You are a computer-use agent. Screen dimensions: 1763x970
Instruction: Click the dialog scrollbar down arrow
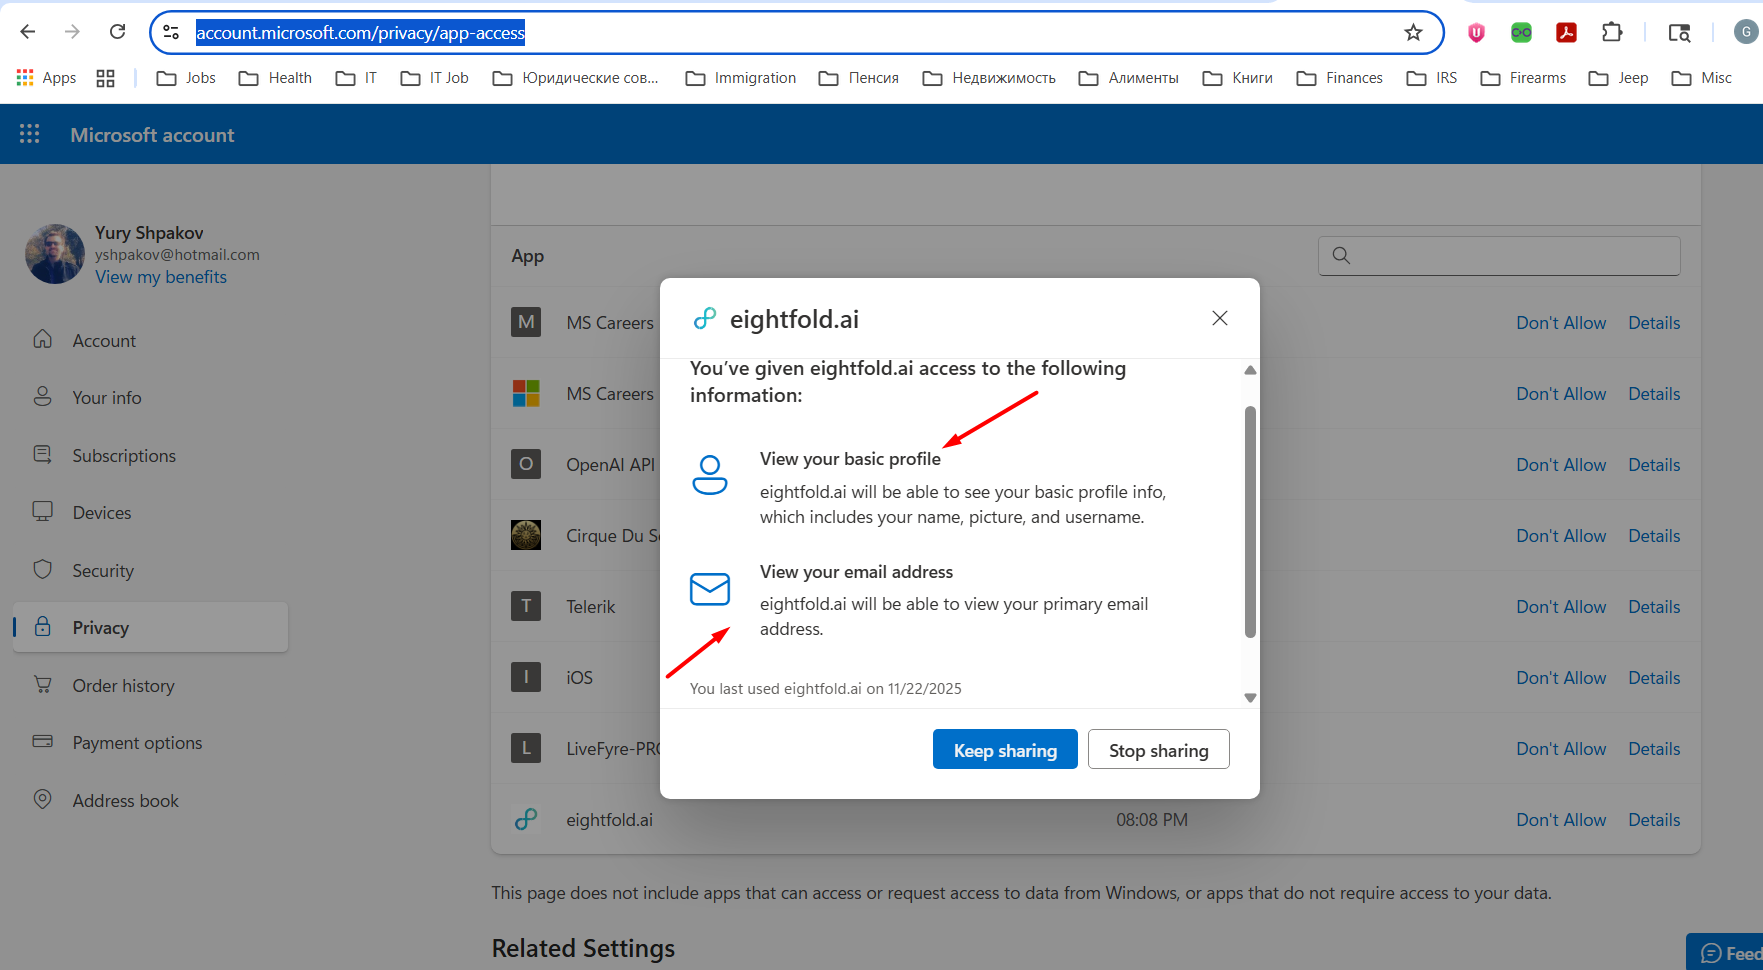pos(1250,698)
